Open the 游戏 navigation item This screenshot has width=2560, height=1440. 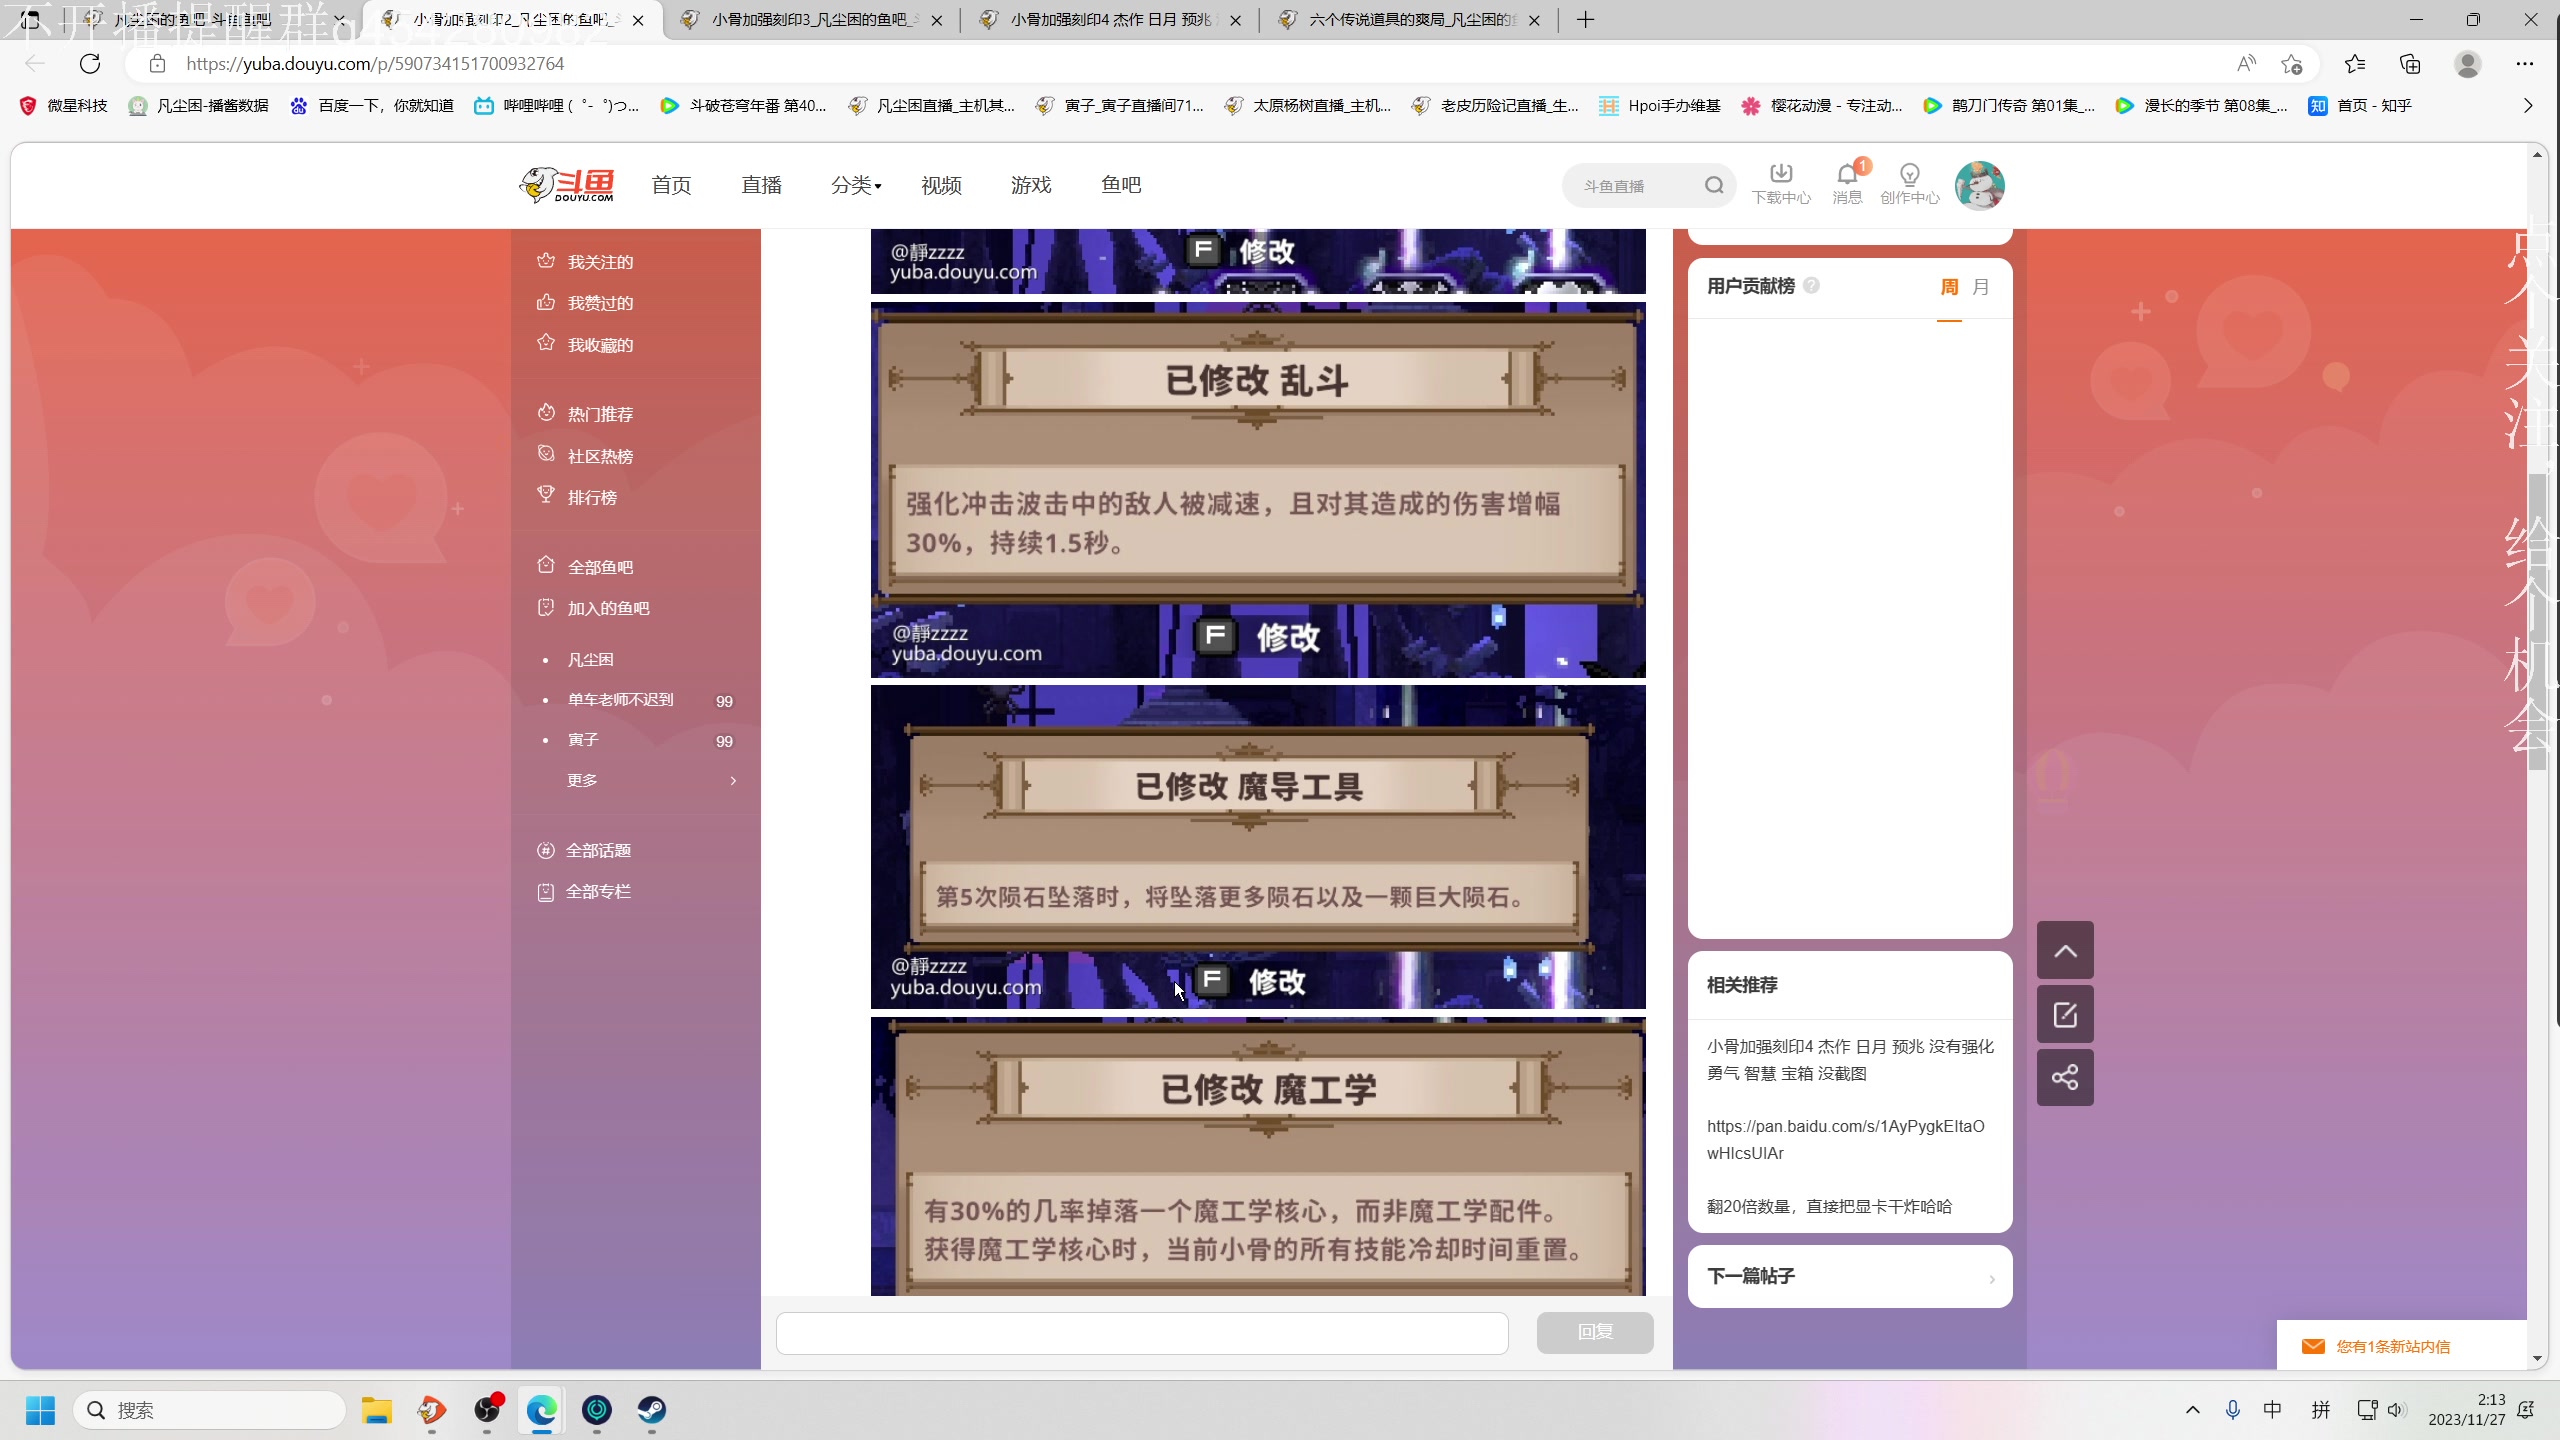pos(1031,186)
